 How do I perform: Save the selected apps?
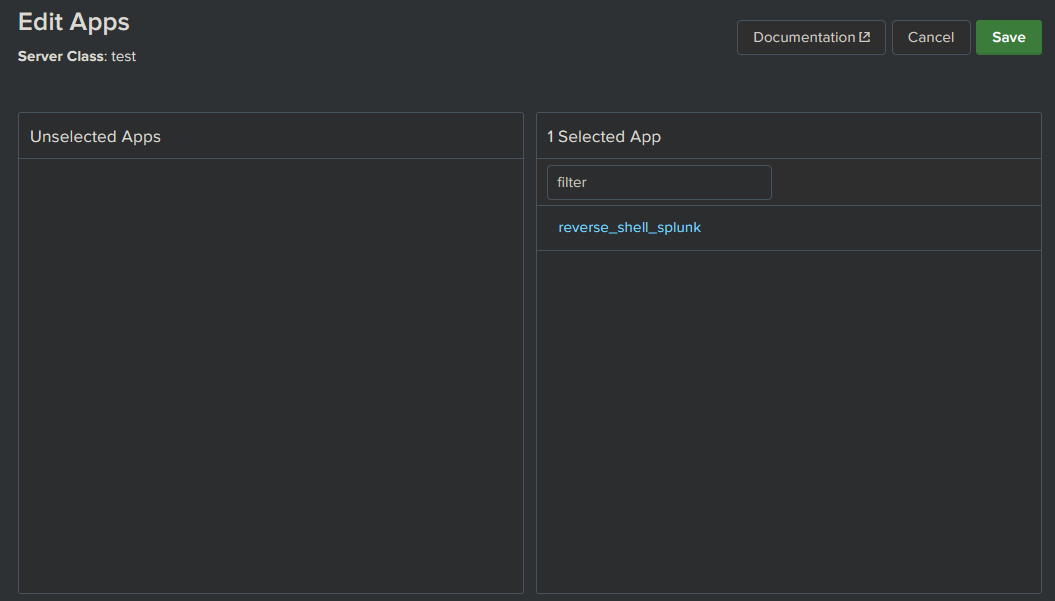pos(1009,38)
